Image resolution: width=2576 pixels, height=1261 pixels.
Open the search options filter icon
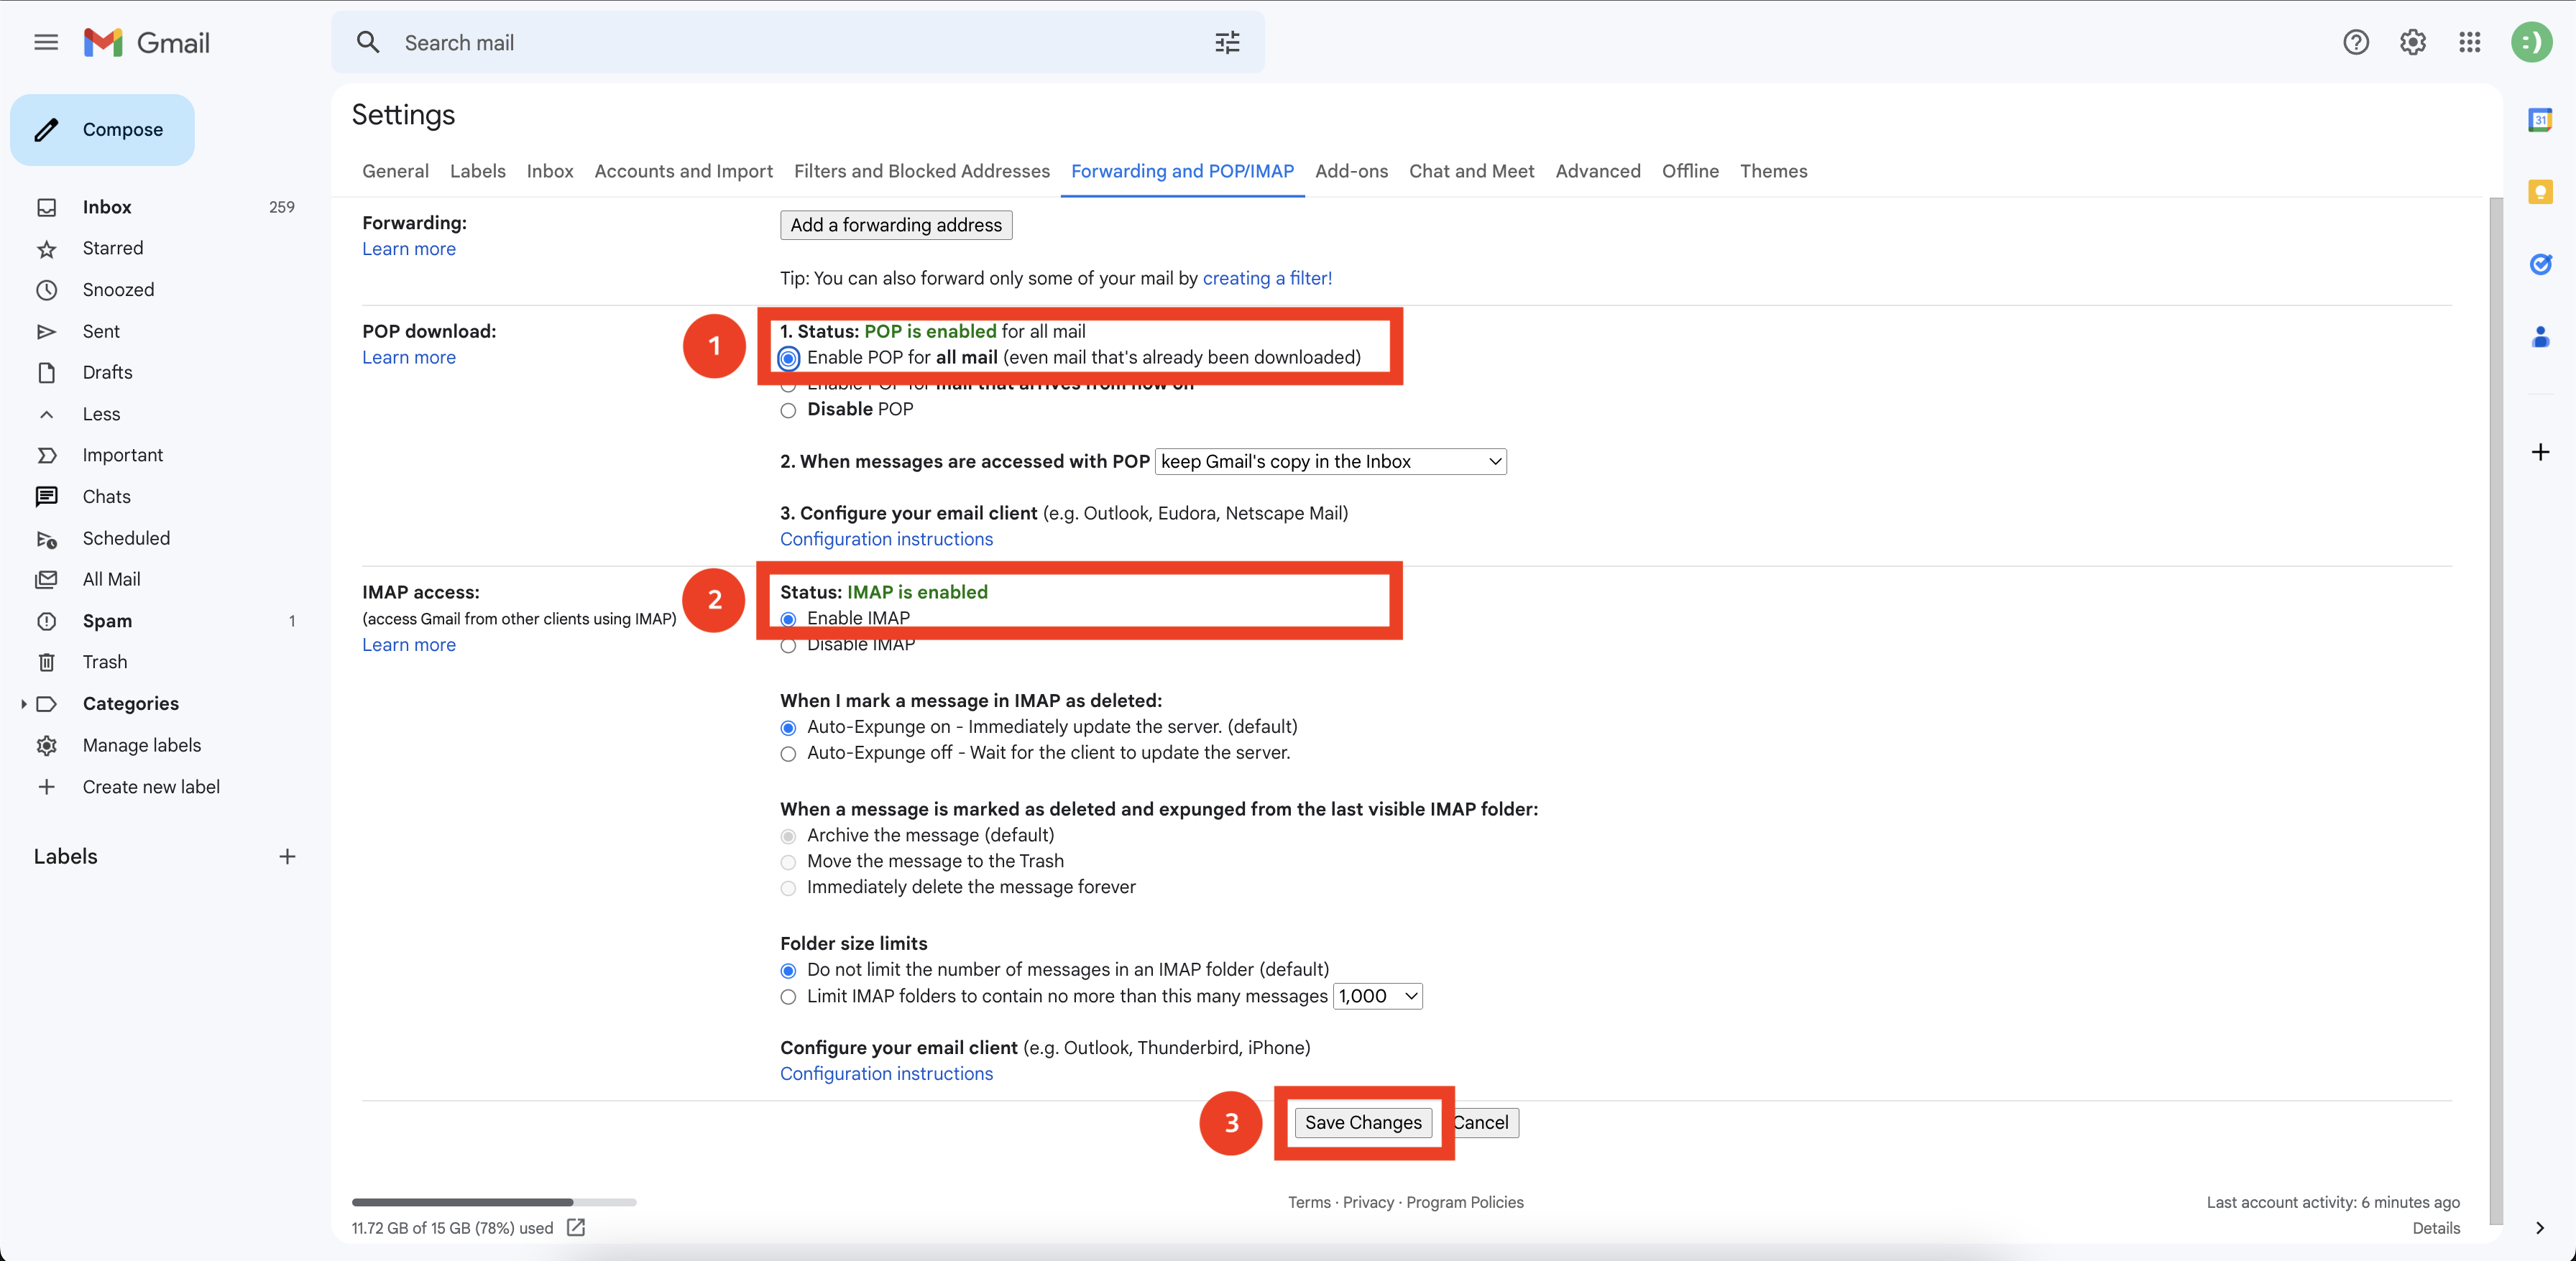pyautogui.click(x=1227, y=42)
